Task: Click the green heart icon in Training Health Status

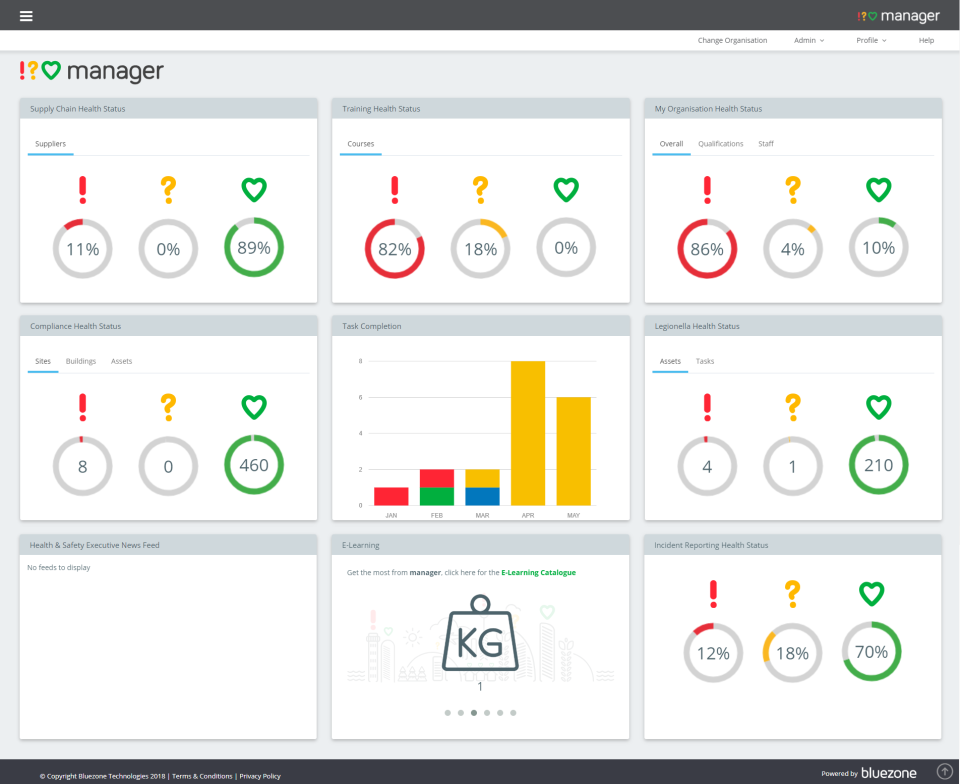Action: (566, 189)
